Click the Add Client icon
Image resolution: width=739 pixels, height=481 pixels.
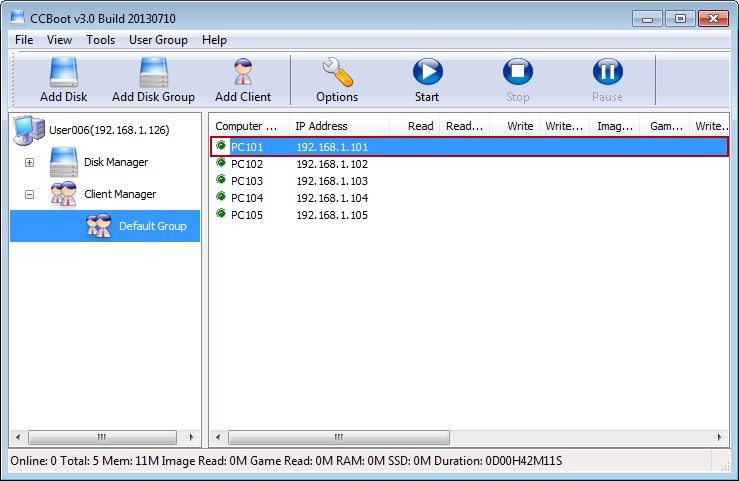(243, 73)
